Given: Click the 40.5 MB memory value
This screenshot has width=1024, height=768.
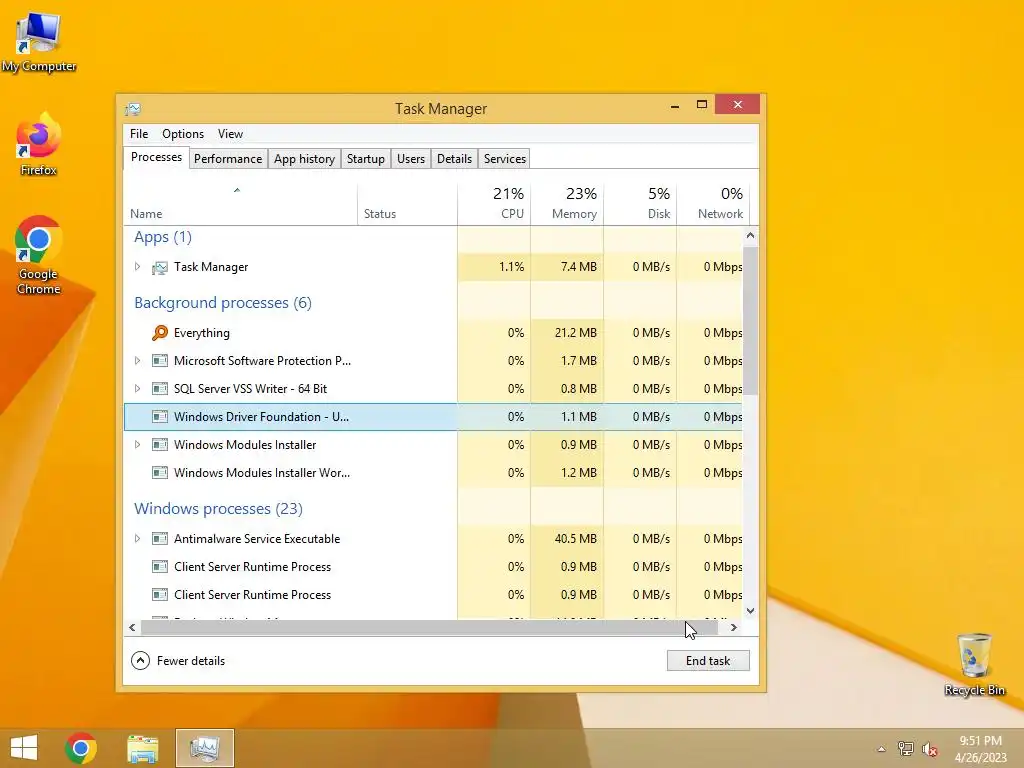Looking at the screenshot, I should [x=575, y=539].
